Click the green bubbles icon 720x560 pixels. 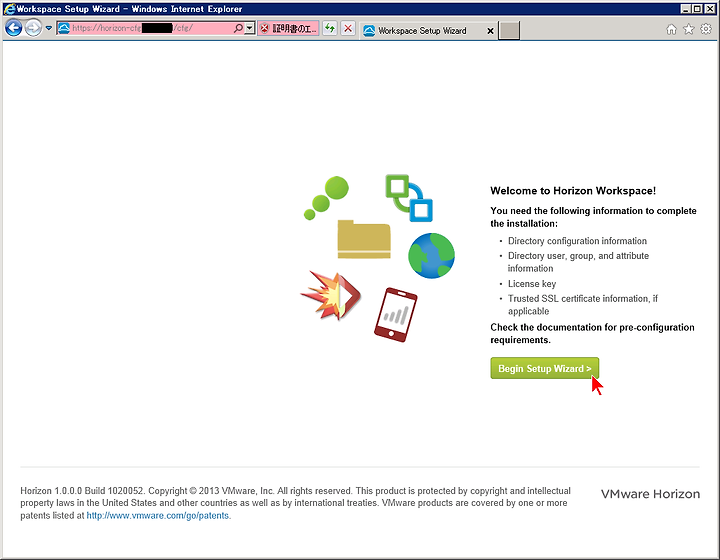coord(326,198)
